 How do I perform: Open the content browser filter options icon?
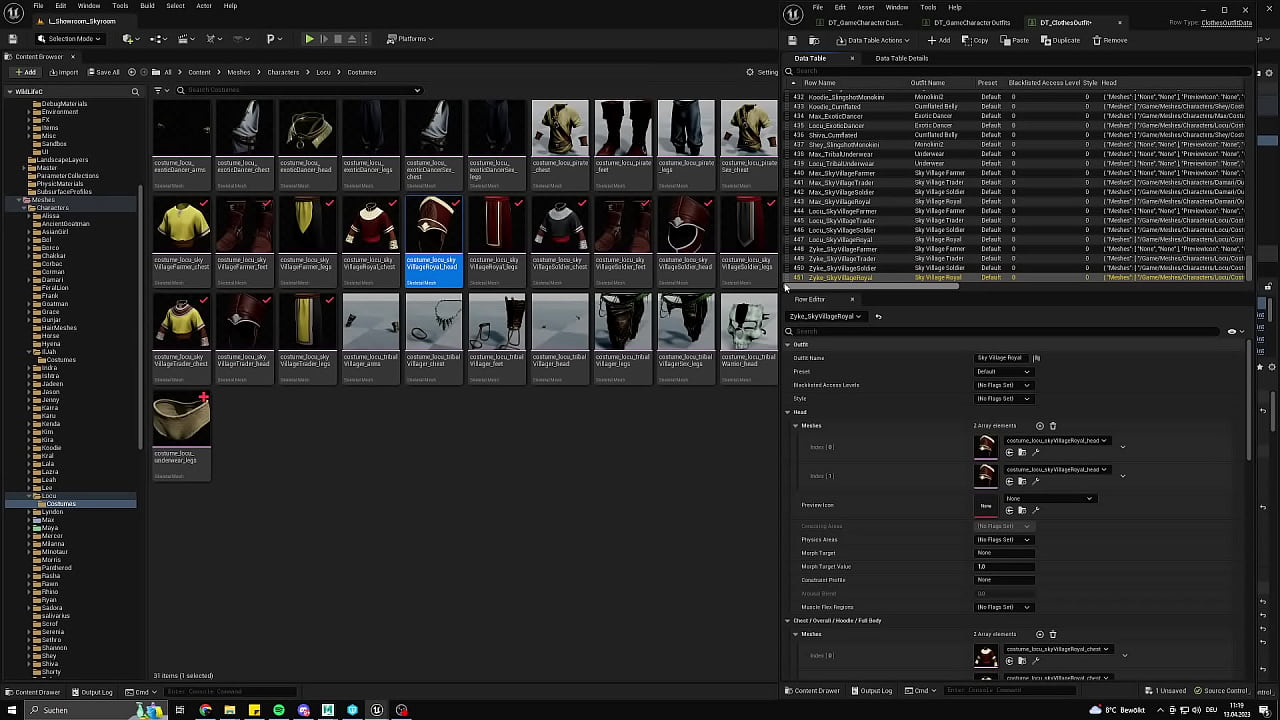coord(158,91)
